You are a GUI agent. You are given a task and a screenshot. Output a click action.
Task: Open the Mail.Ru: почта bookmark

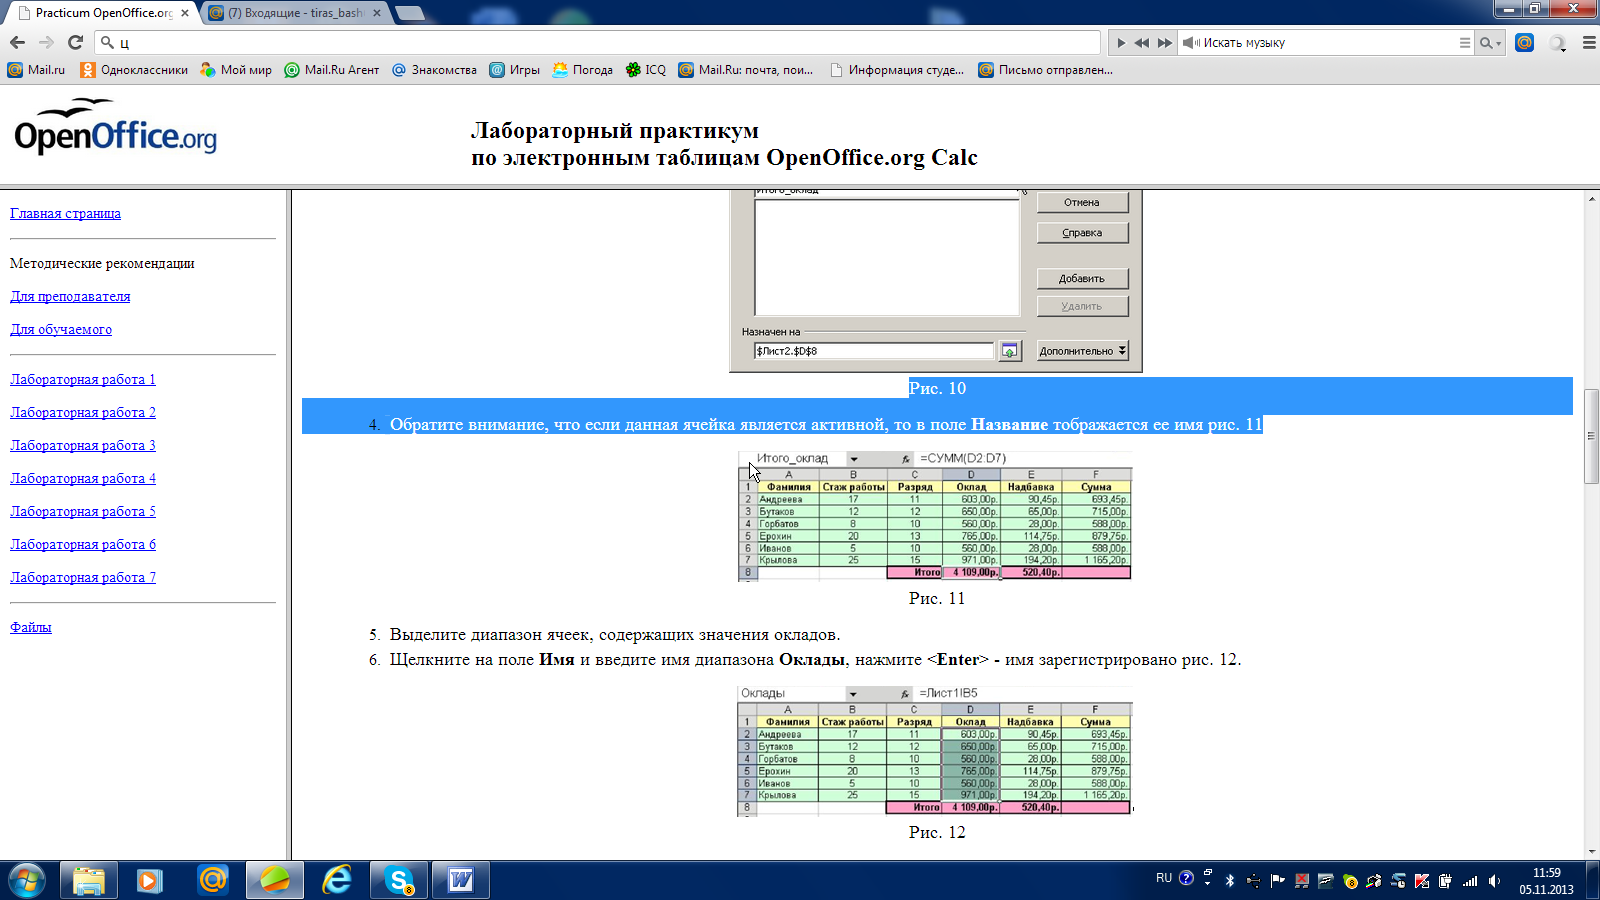pos(746,70)
